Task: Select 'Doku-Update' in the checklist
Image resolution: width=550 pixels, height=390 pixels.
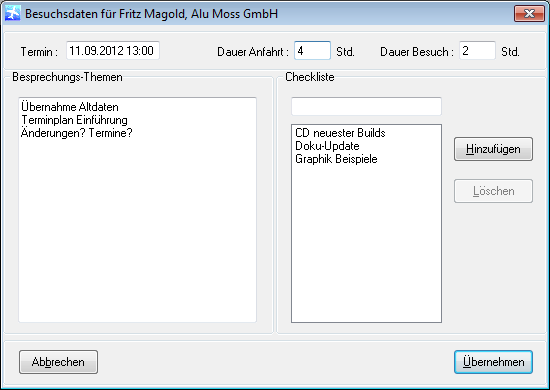Action: pos(327,146)
